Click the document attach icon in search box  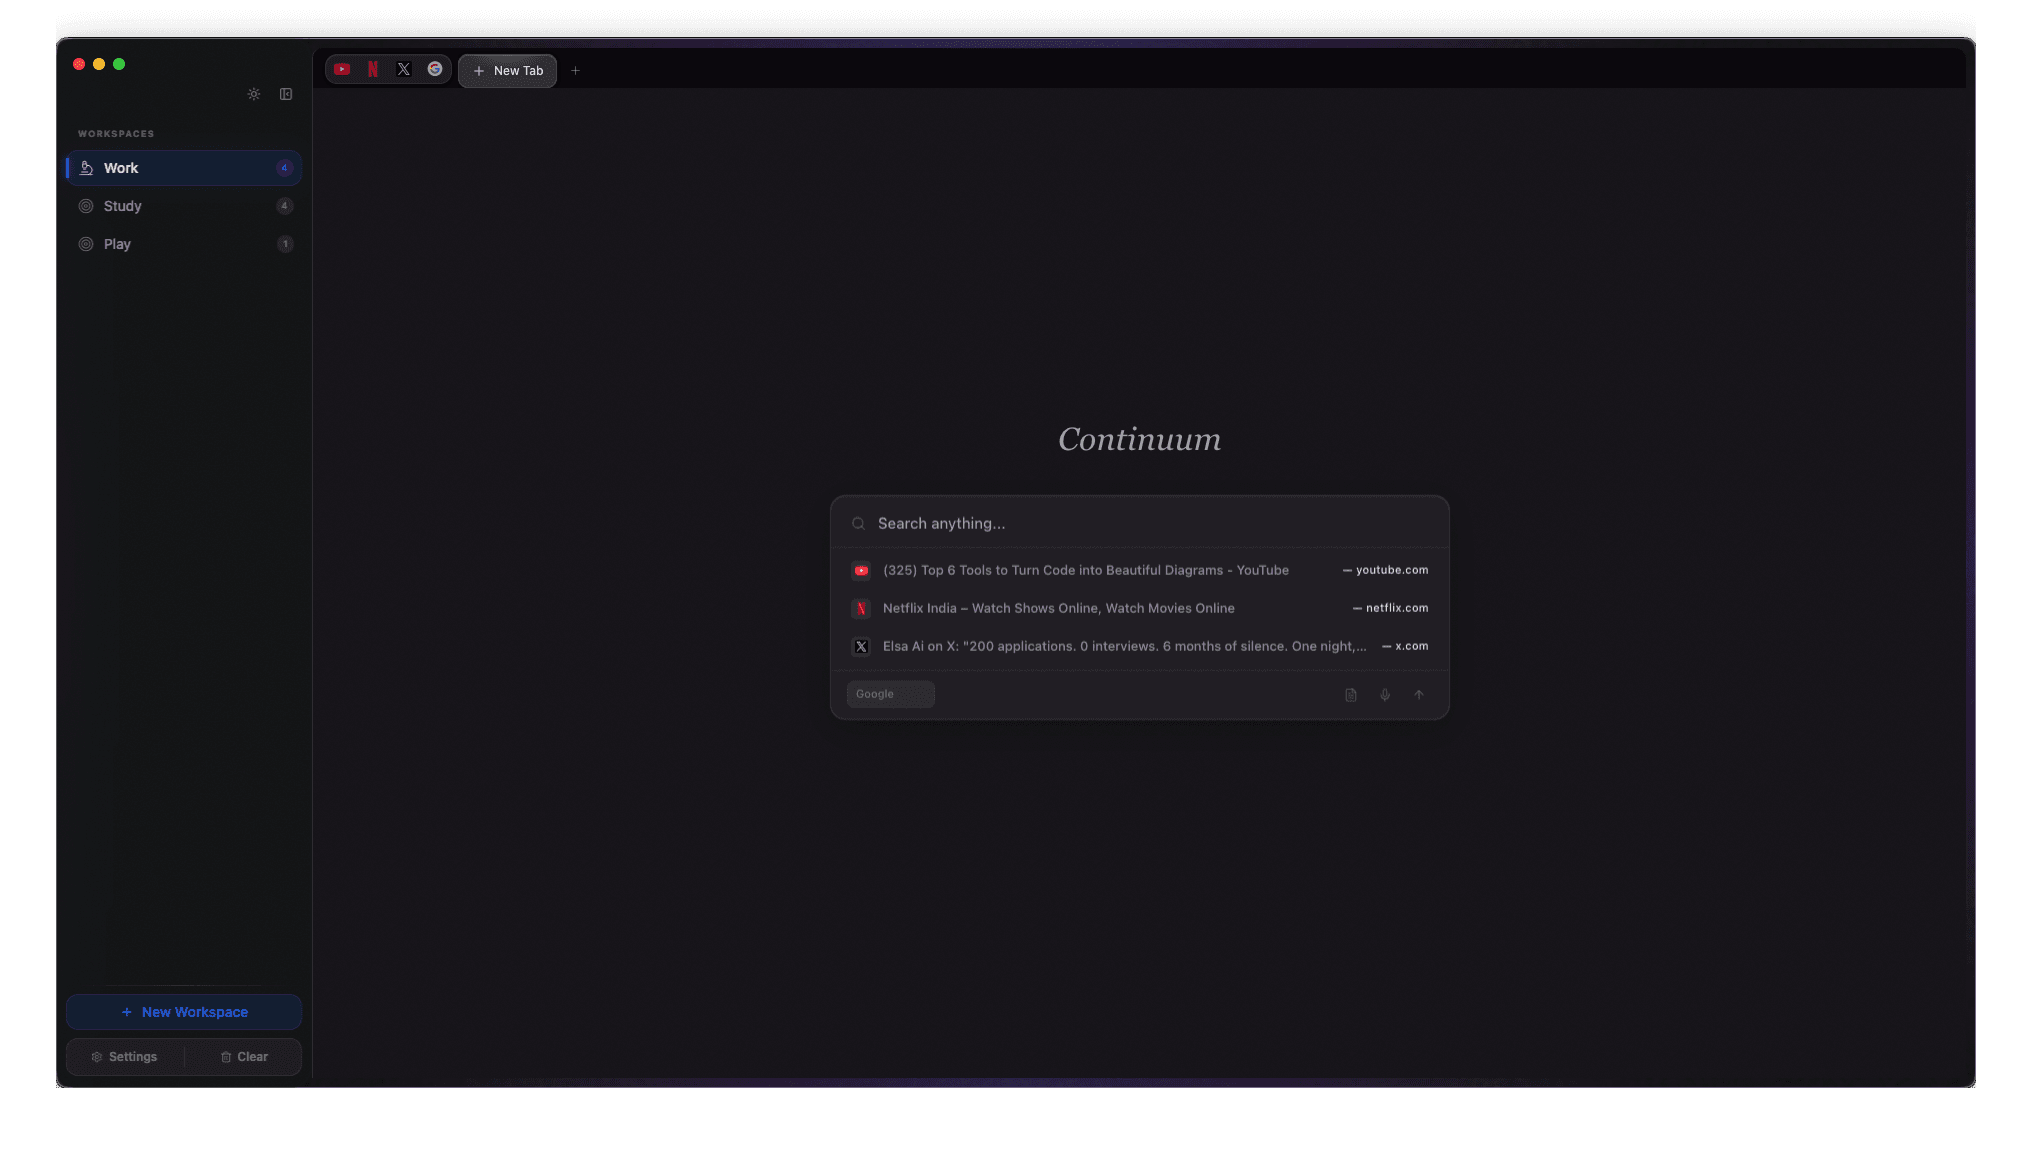pos(1351,695)
